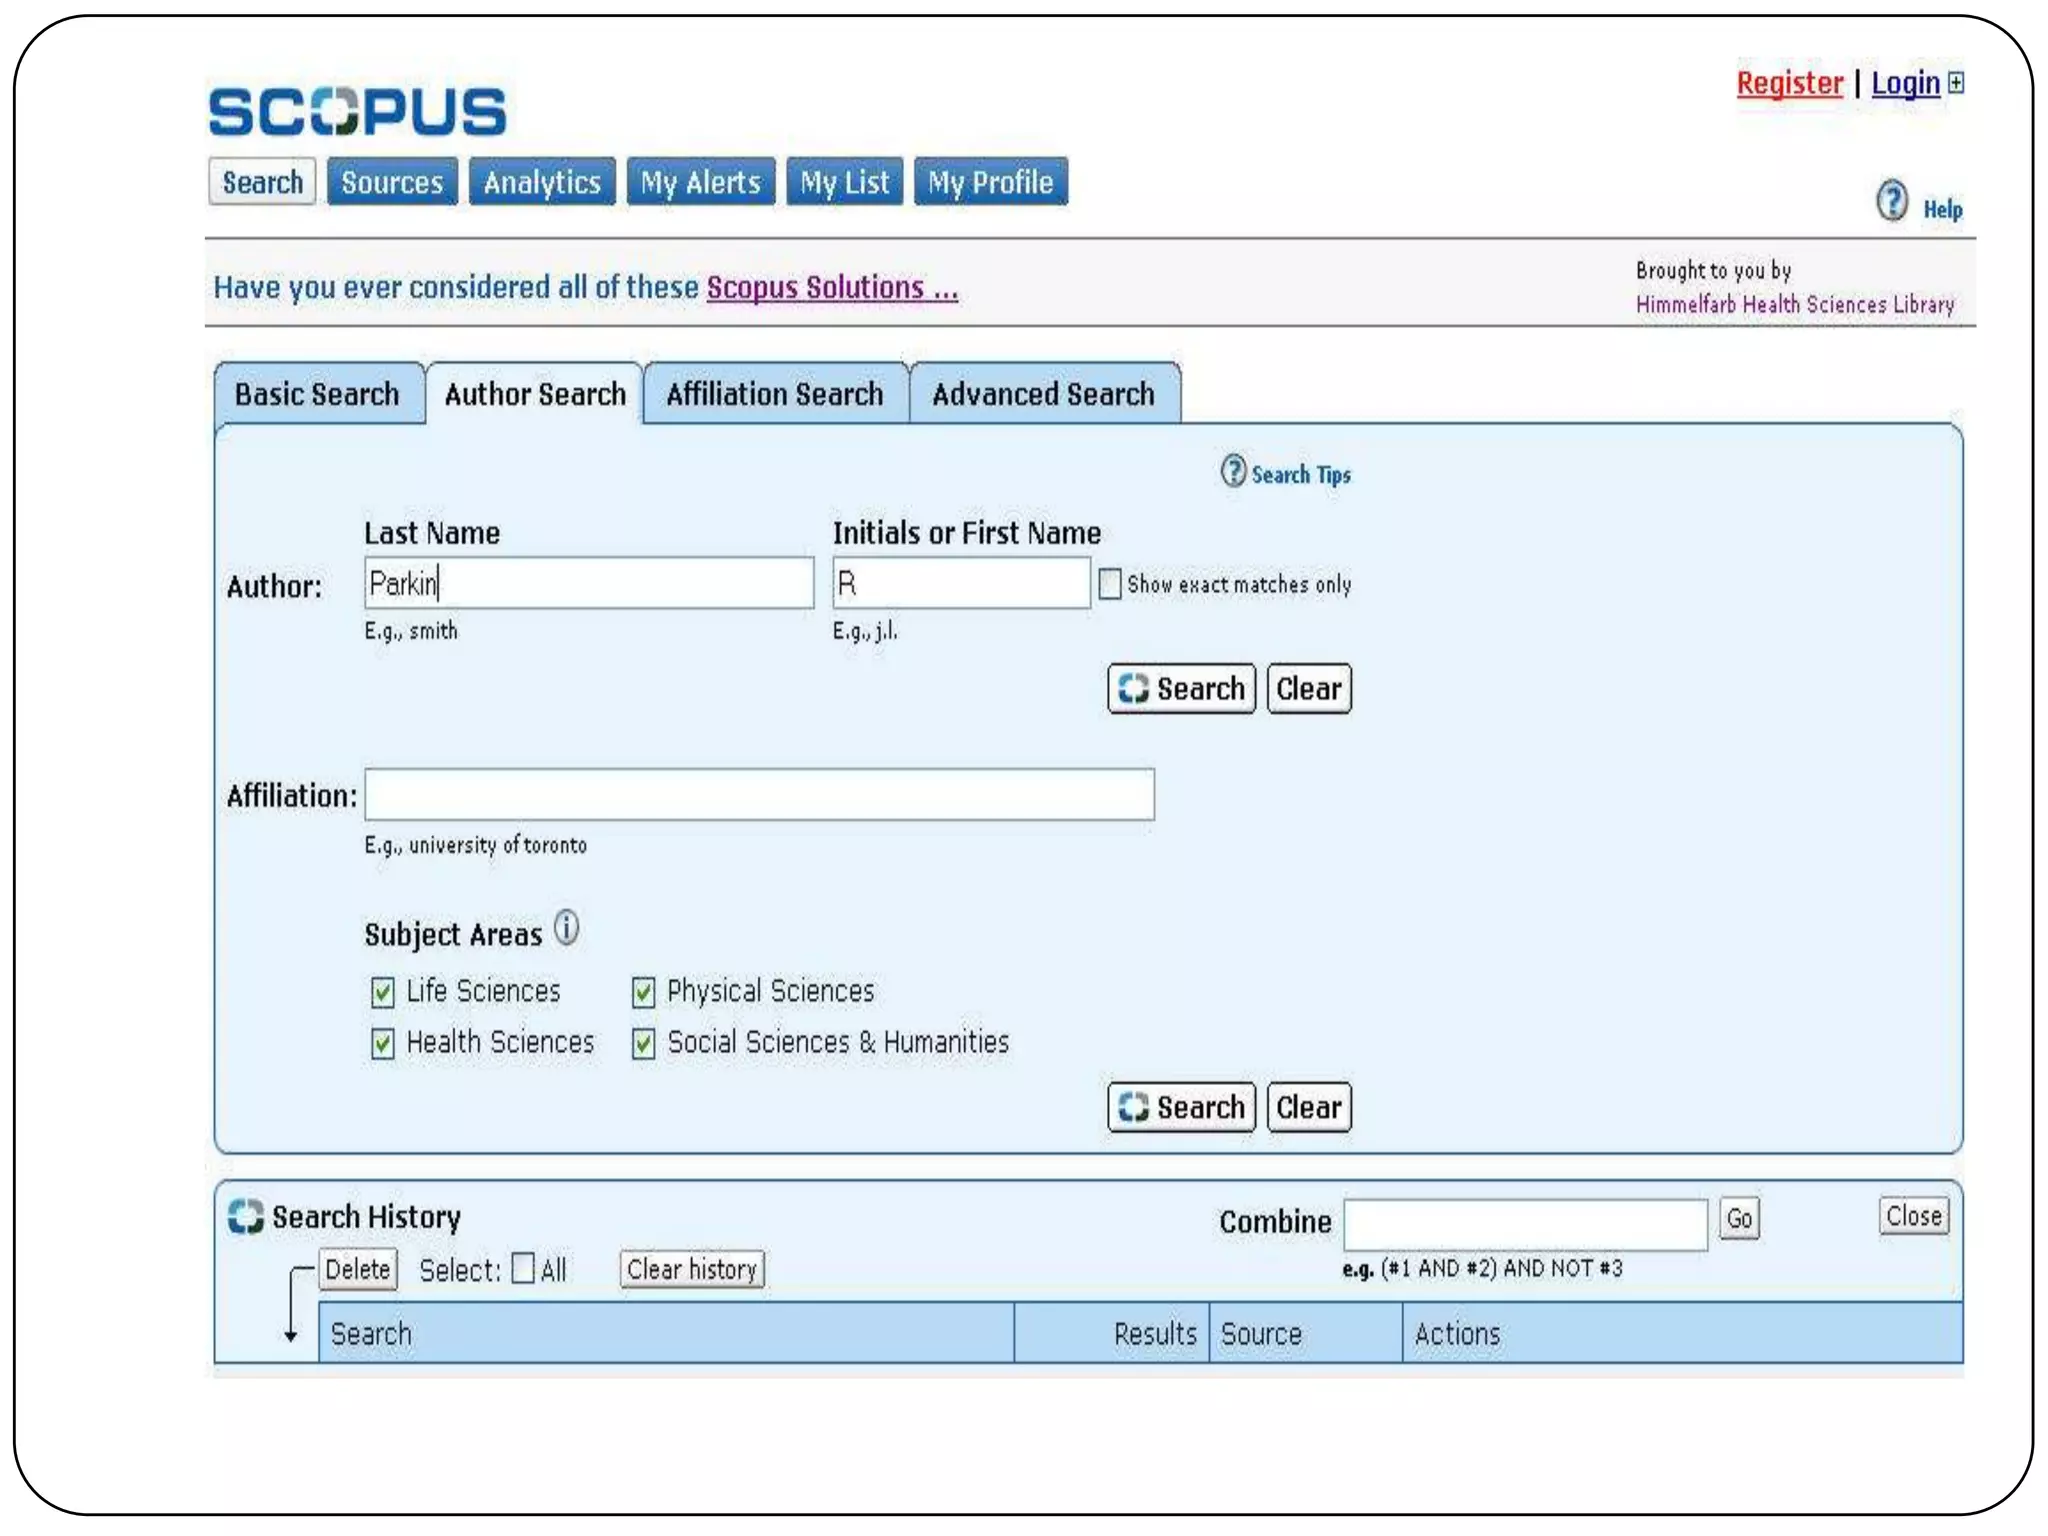Click the Search column header
This screenshot has height=1536, width=2048.
click(666, 1333)
